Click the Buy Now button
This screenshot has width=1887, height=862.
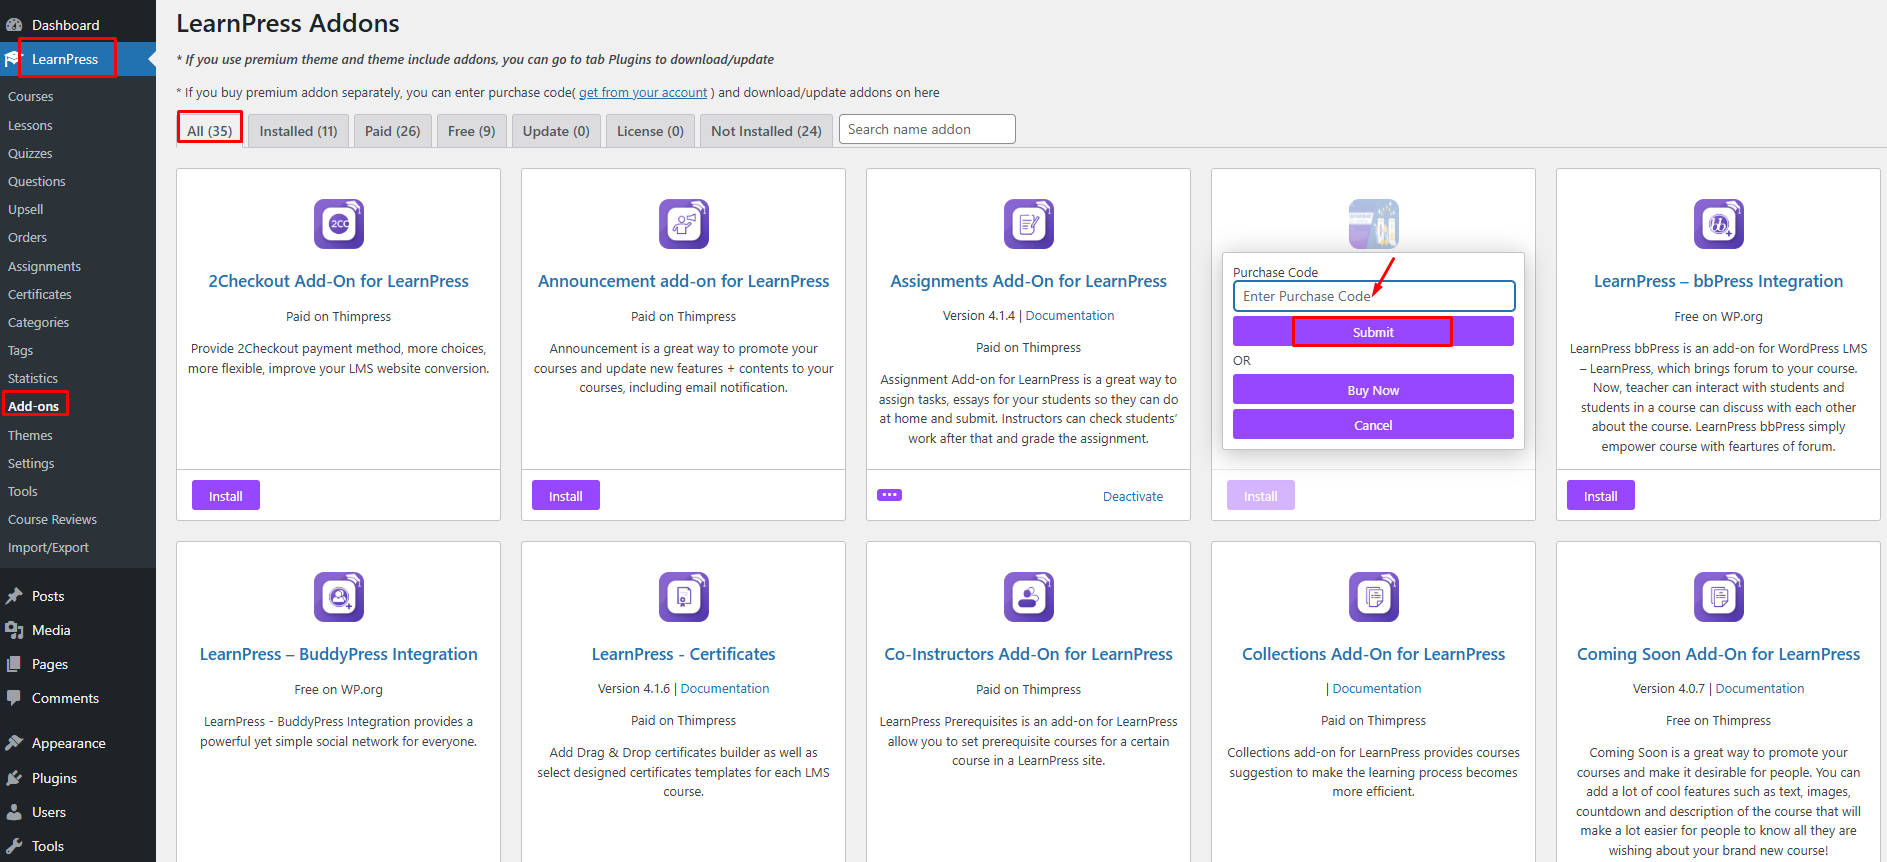tap(1373, 390)
